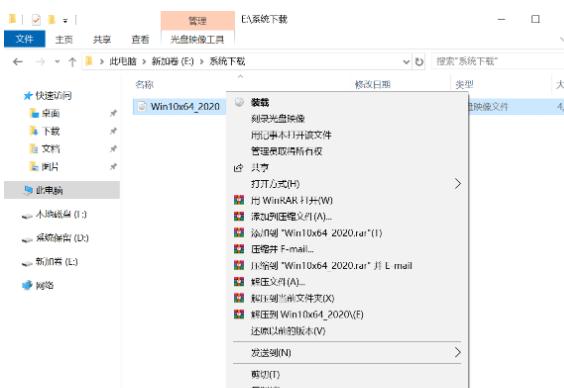The height and width of the screenshot is (388, 564).
Task: Select the 管理 contextual tab header
Action: [197, 21]
